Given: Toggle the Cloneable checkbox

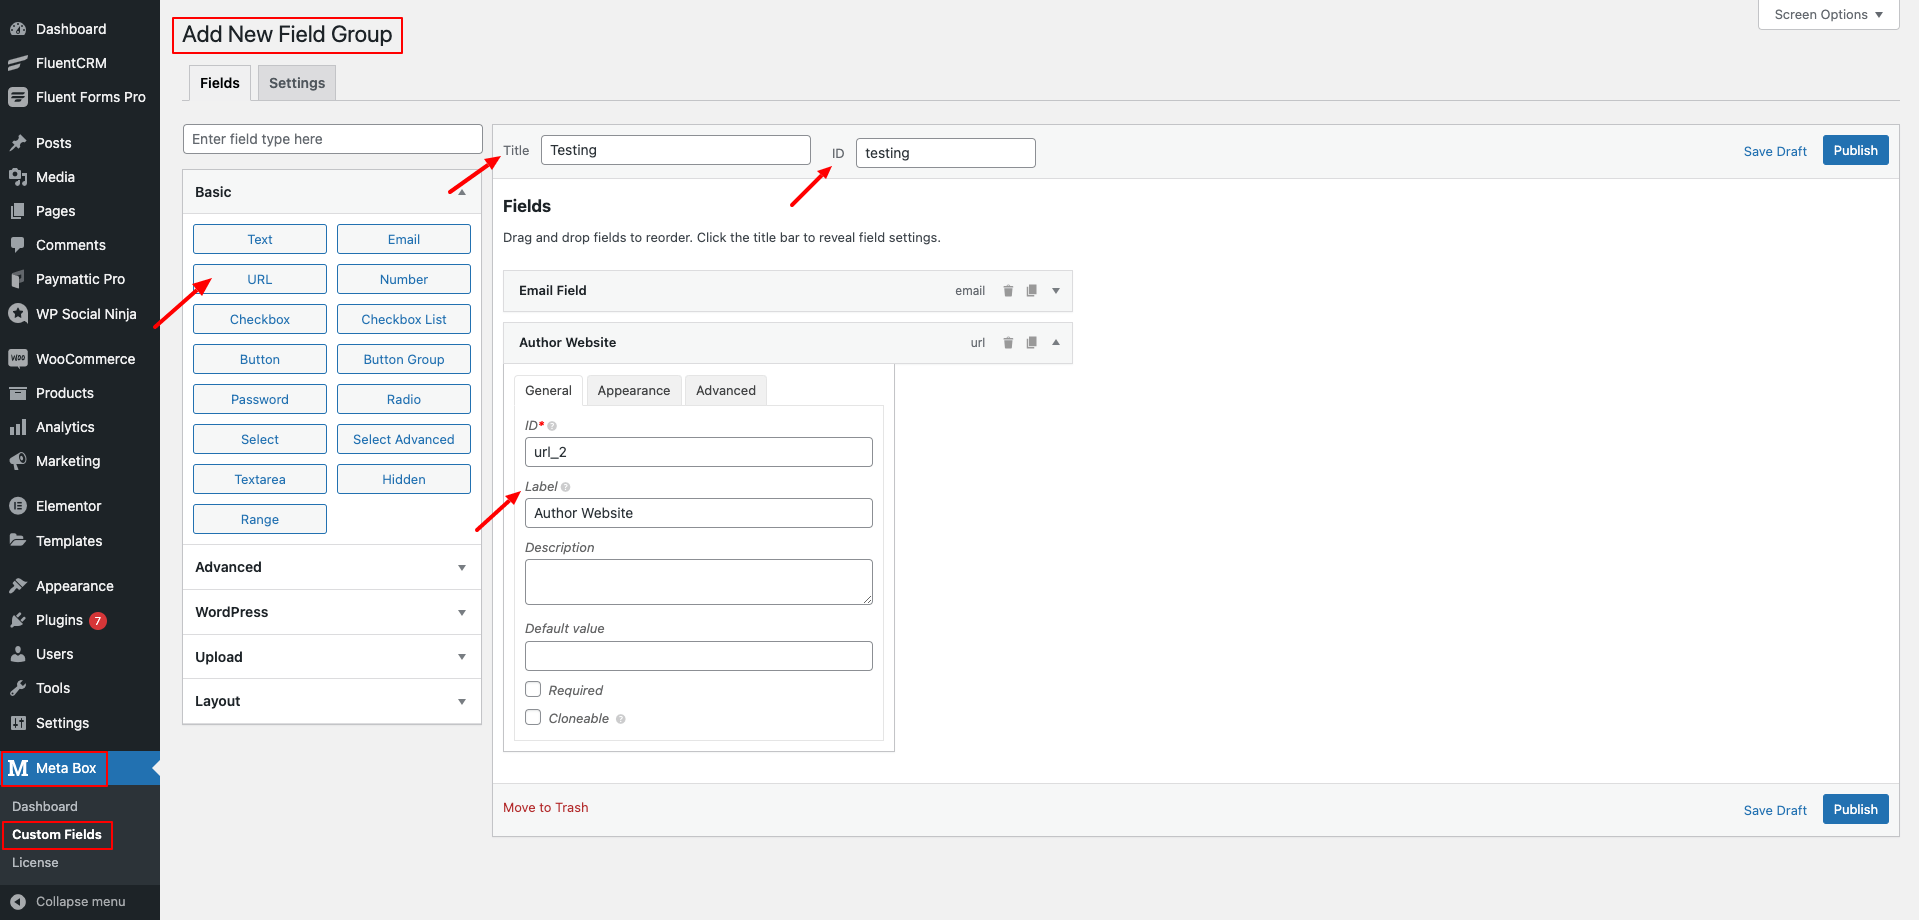Looking at the screenshot, I should (x=533, y=718).
